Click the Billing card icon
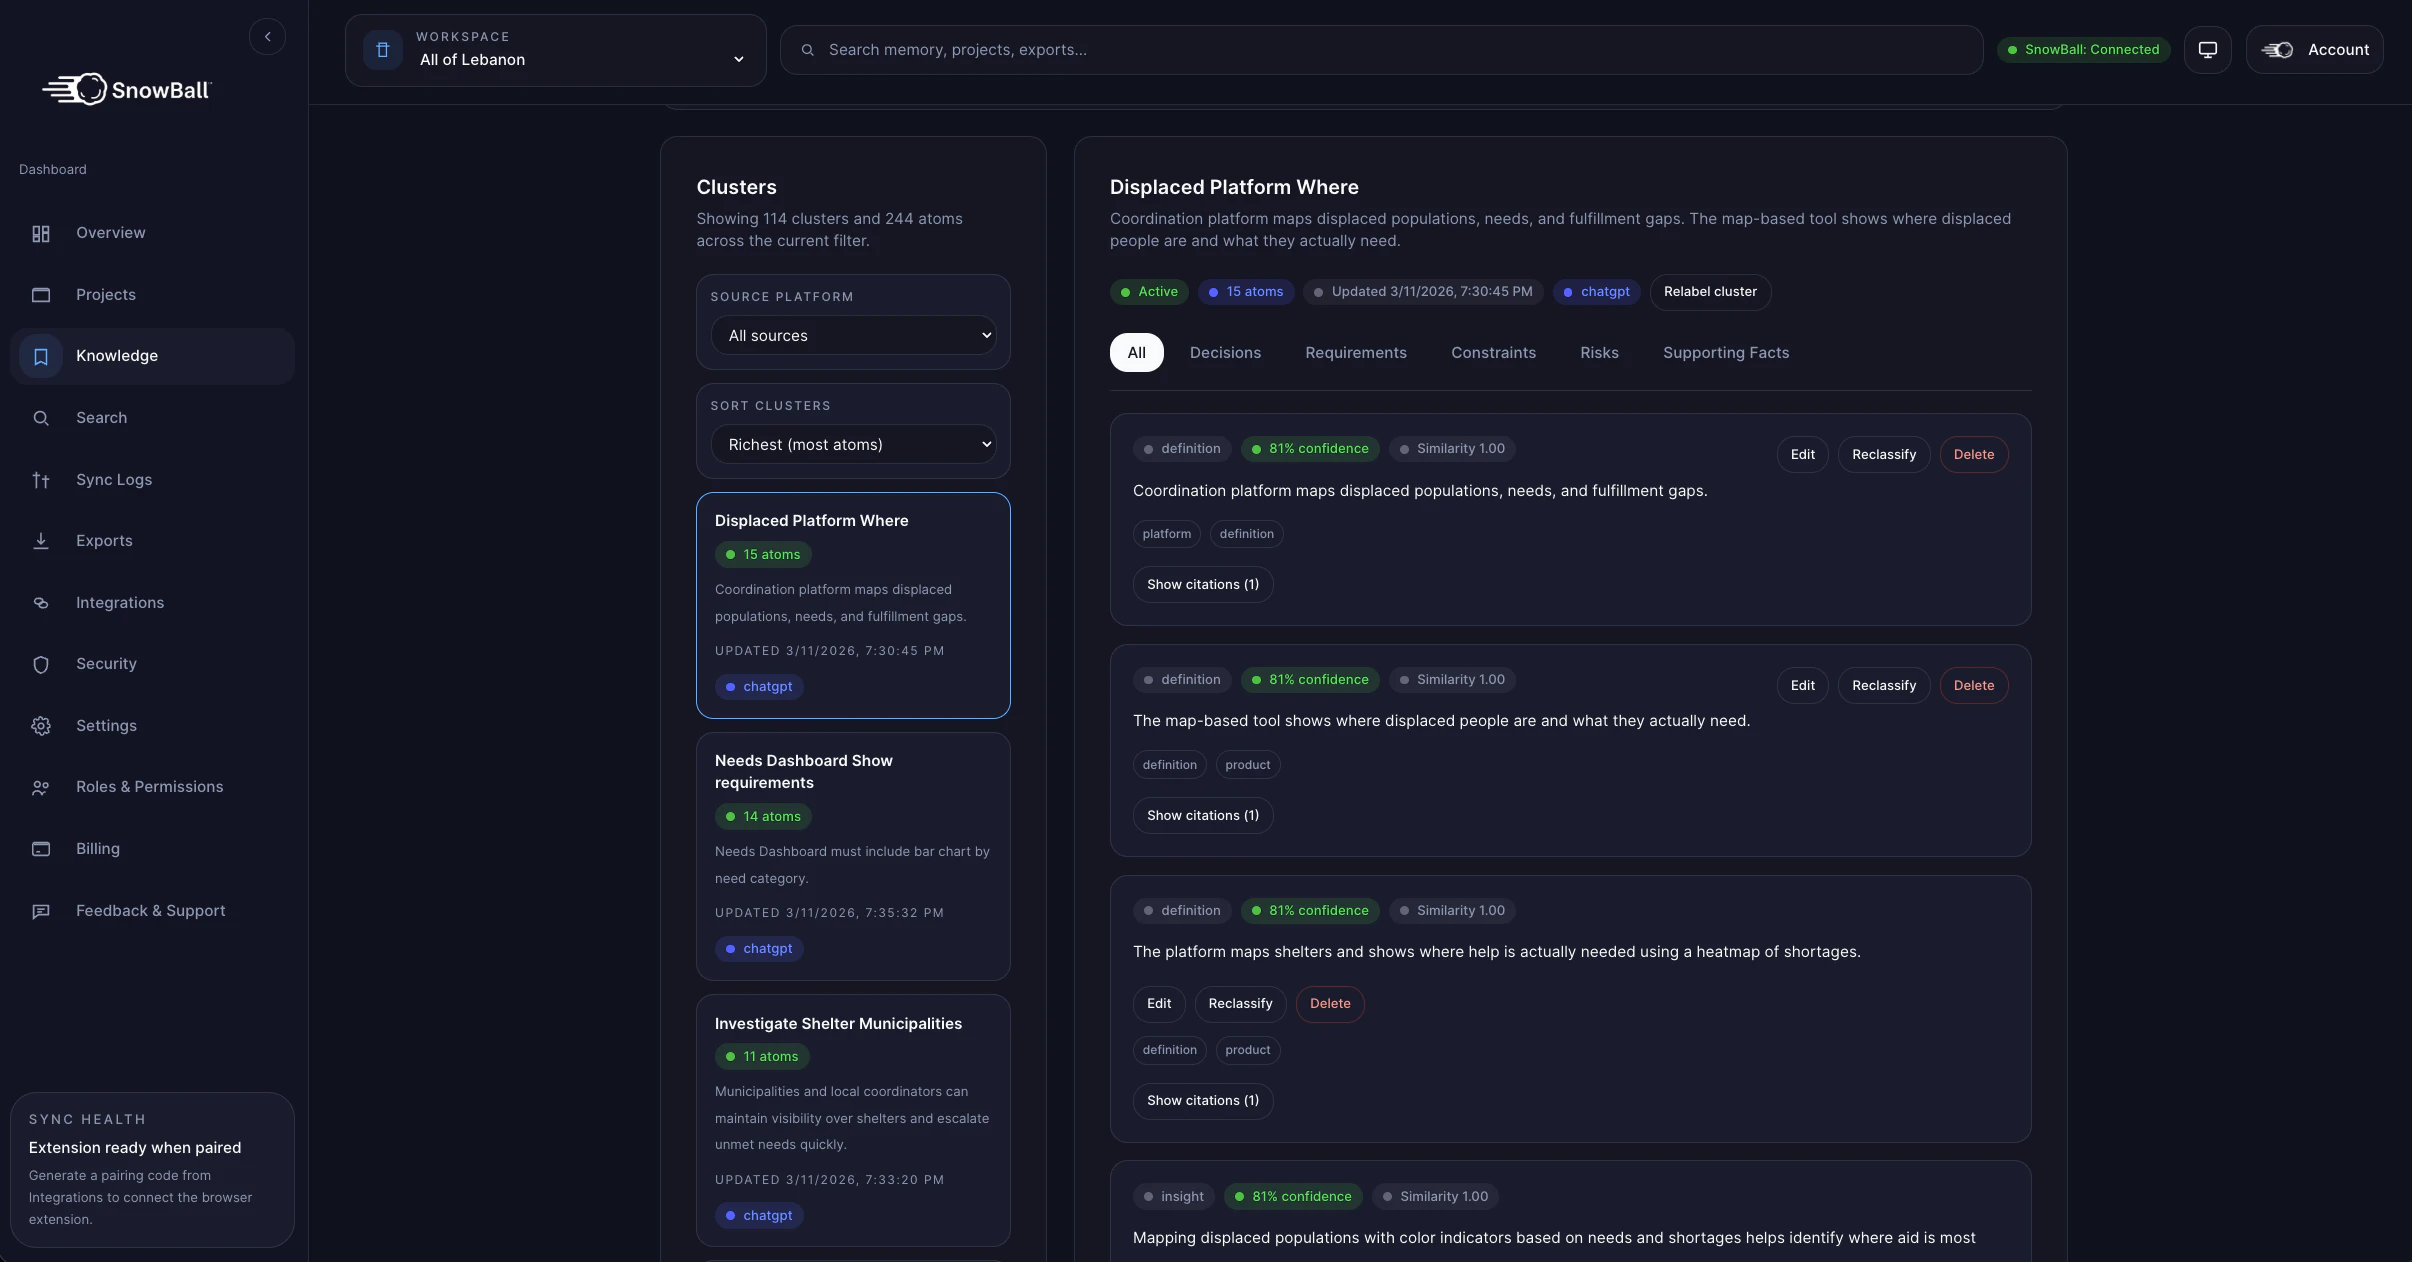Screen dimensions: 2412x1262 coord(41,849)
